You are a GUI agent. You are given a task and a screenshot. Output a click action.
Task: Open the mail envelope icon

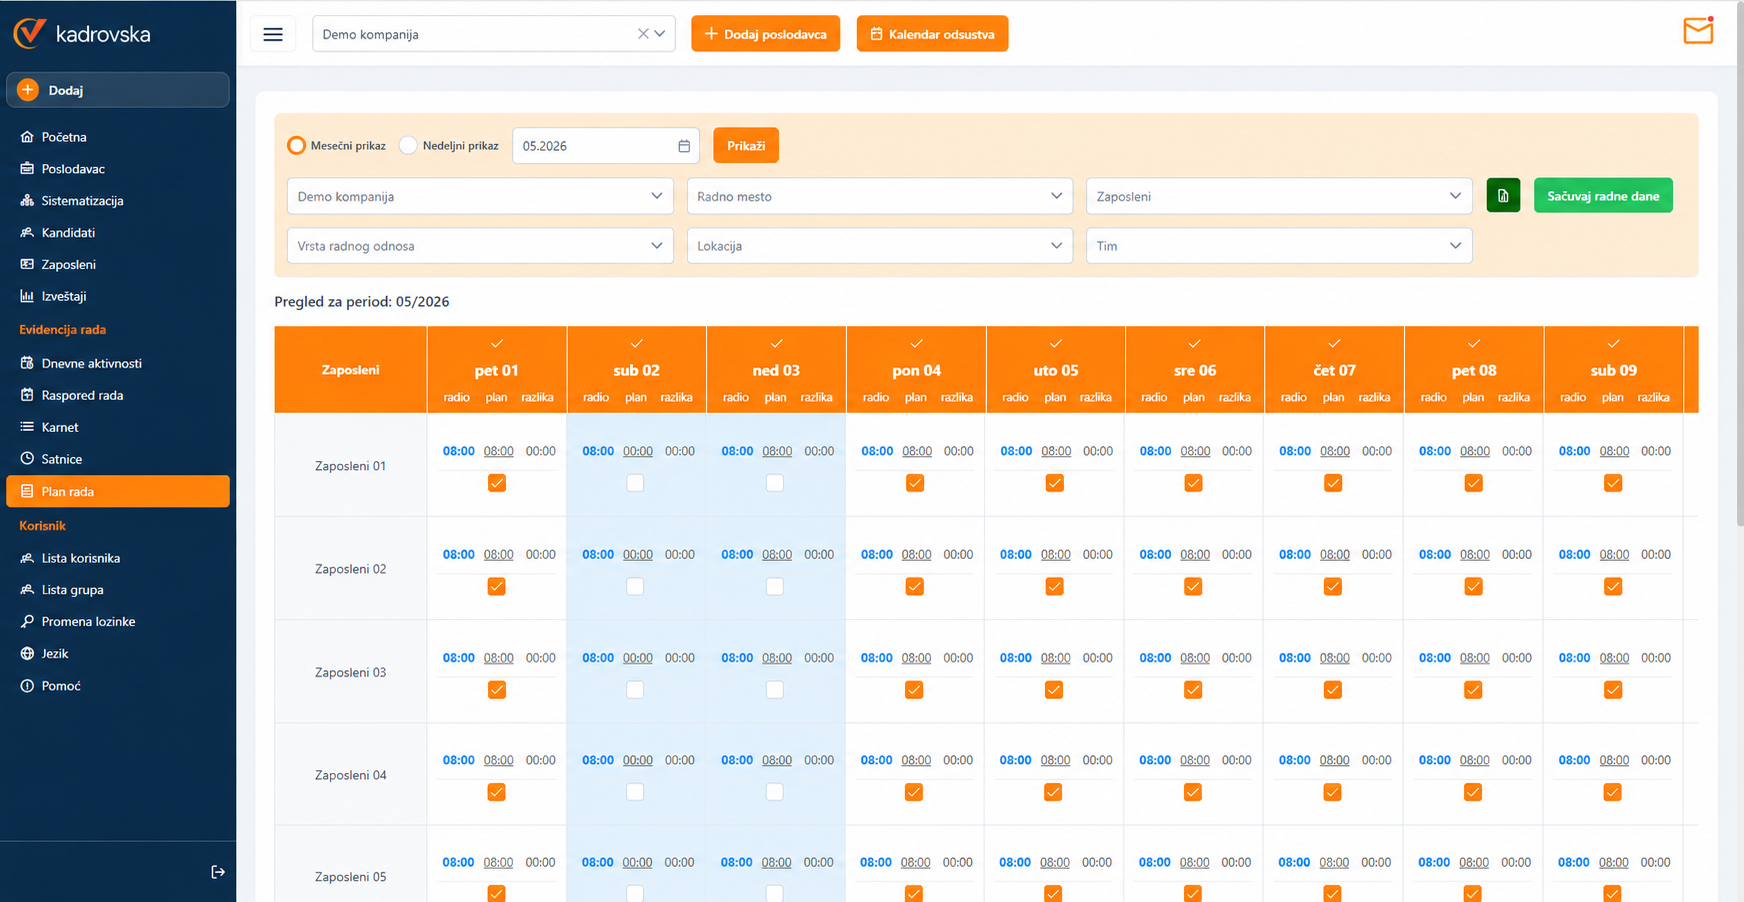coord(1698,31)
